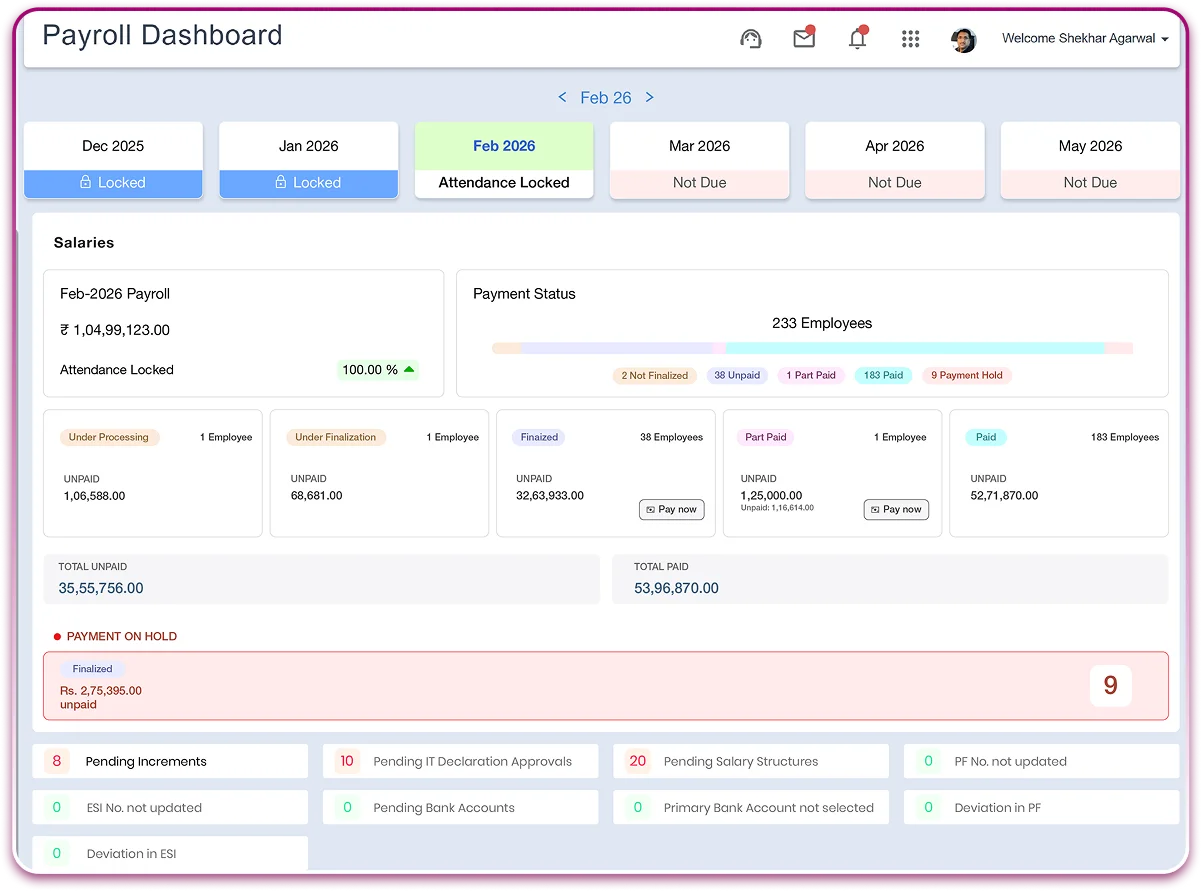Select the Mar 2026 month tab
This screenshot has height=892, width=1202.
(x=700, y=160)
